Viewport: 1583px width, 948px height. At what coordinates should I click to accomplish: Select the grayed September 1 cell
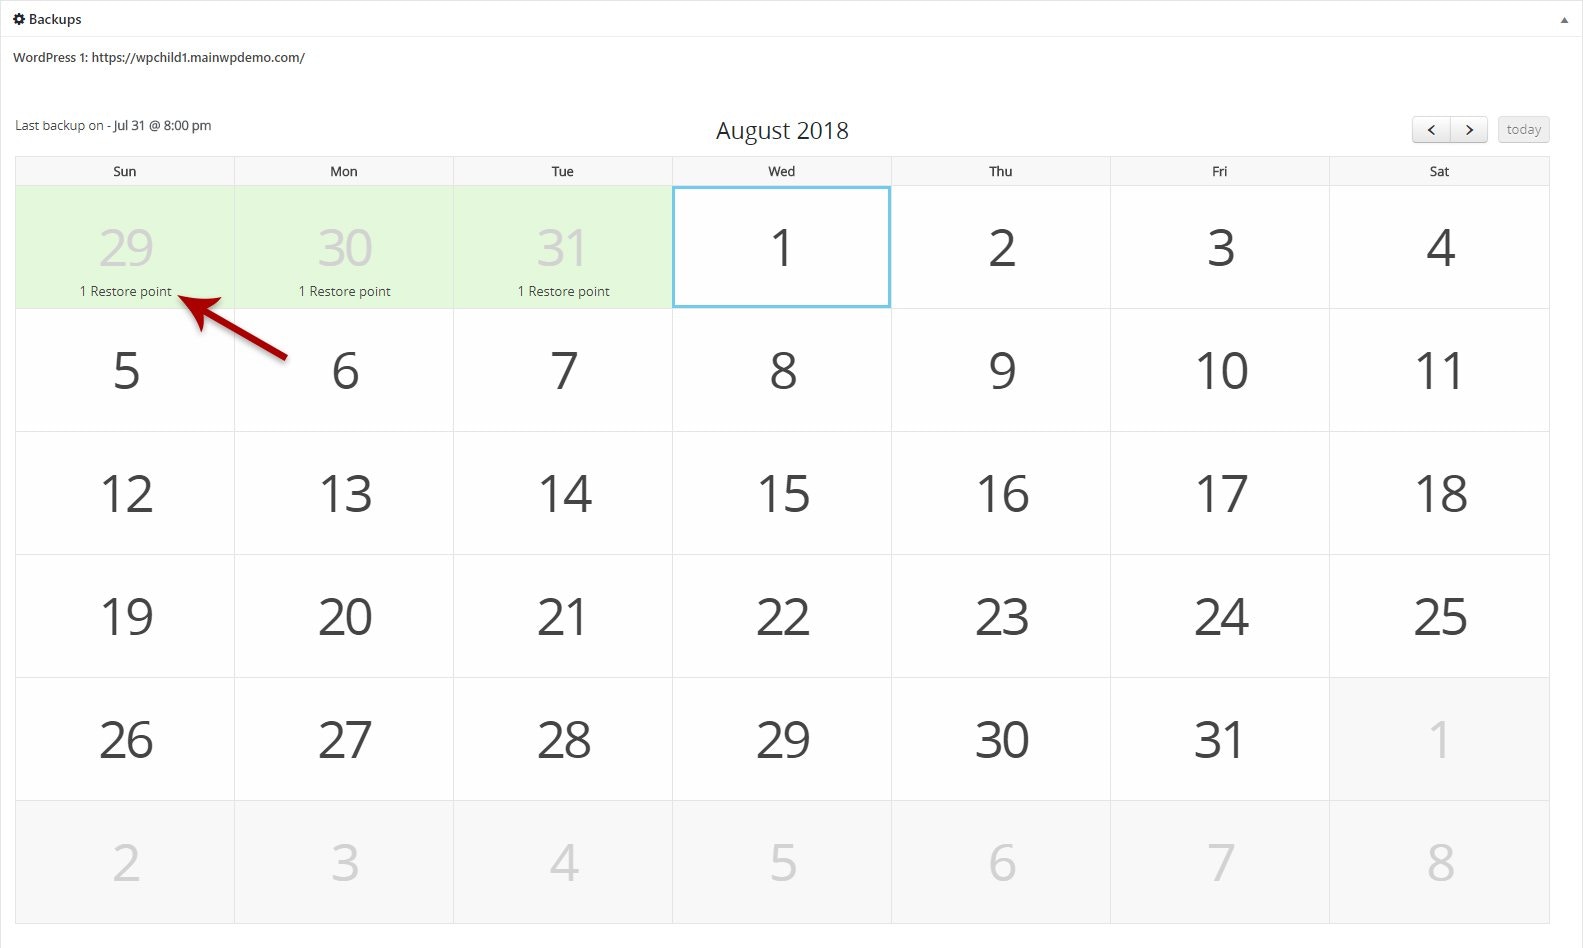tap(1438, 738)
